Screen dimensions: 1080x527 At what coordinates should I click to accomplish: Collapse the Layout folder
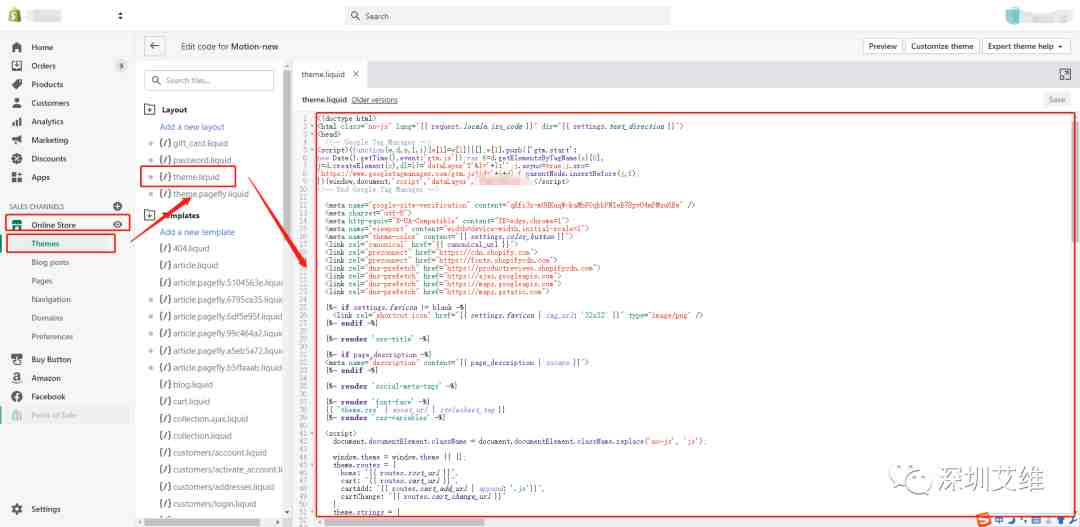pyautogui.click(x=150, y=110)
